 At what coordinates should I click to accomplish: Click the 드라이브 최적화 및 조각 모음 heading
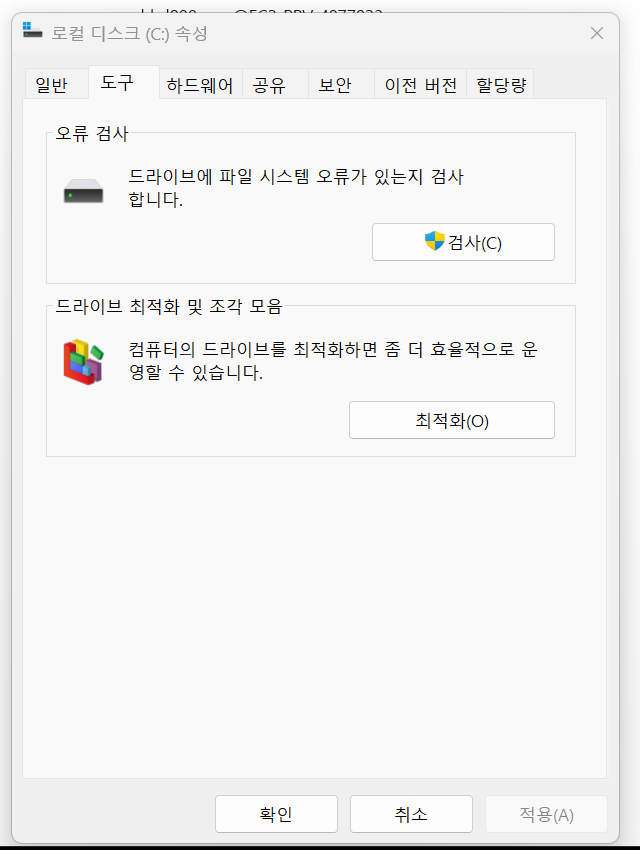[170, 306]
